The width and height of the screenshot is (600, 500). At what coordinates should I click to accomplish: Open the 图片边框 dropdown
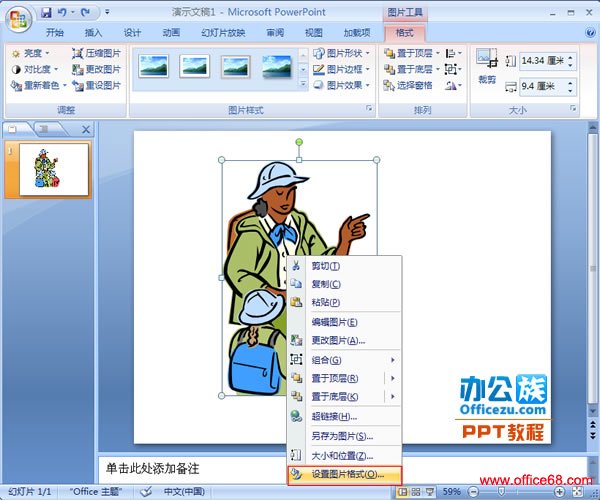[x=341, y=69]
